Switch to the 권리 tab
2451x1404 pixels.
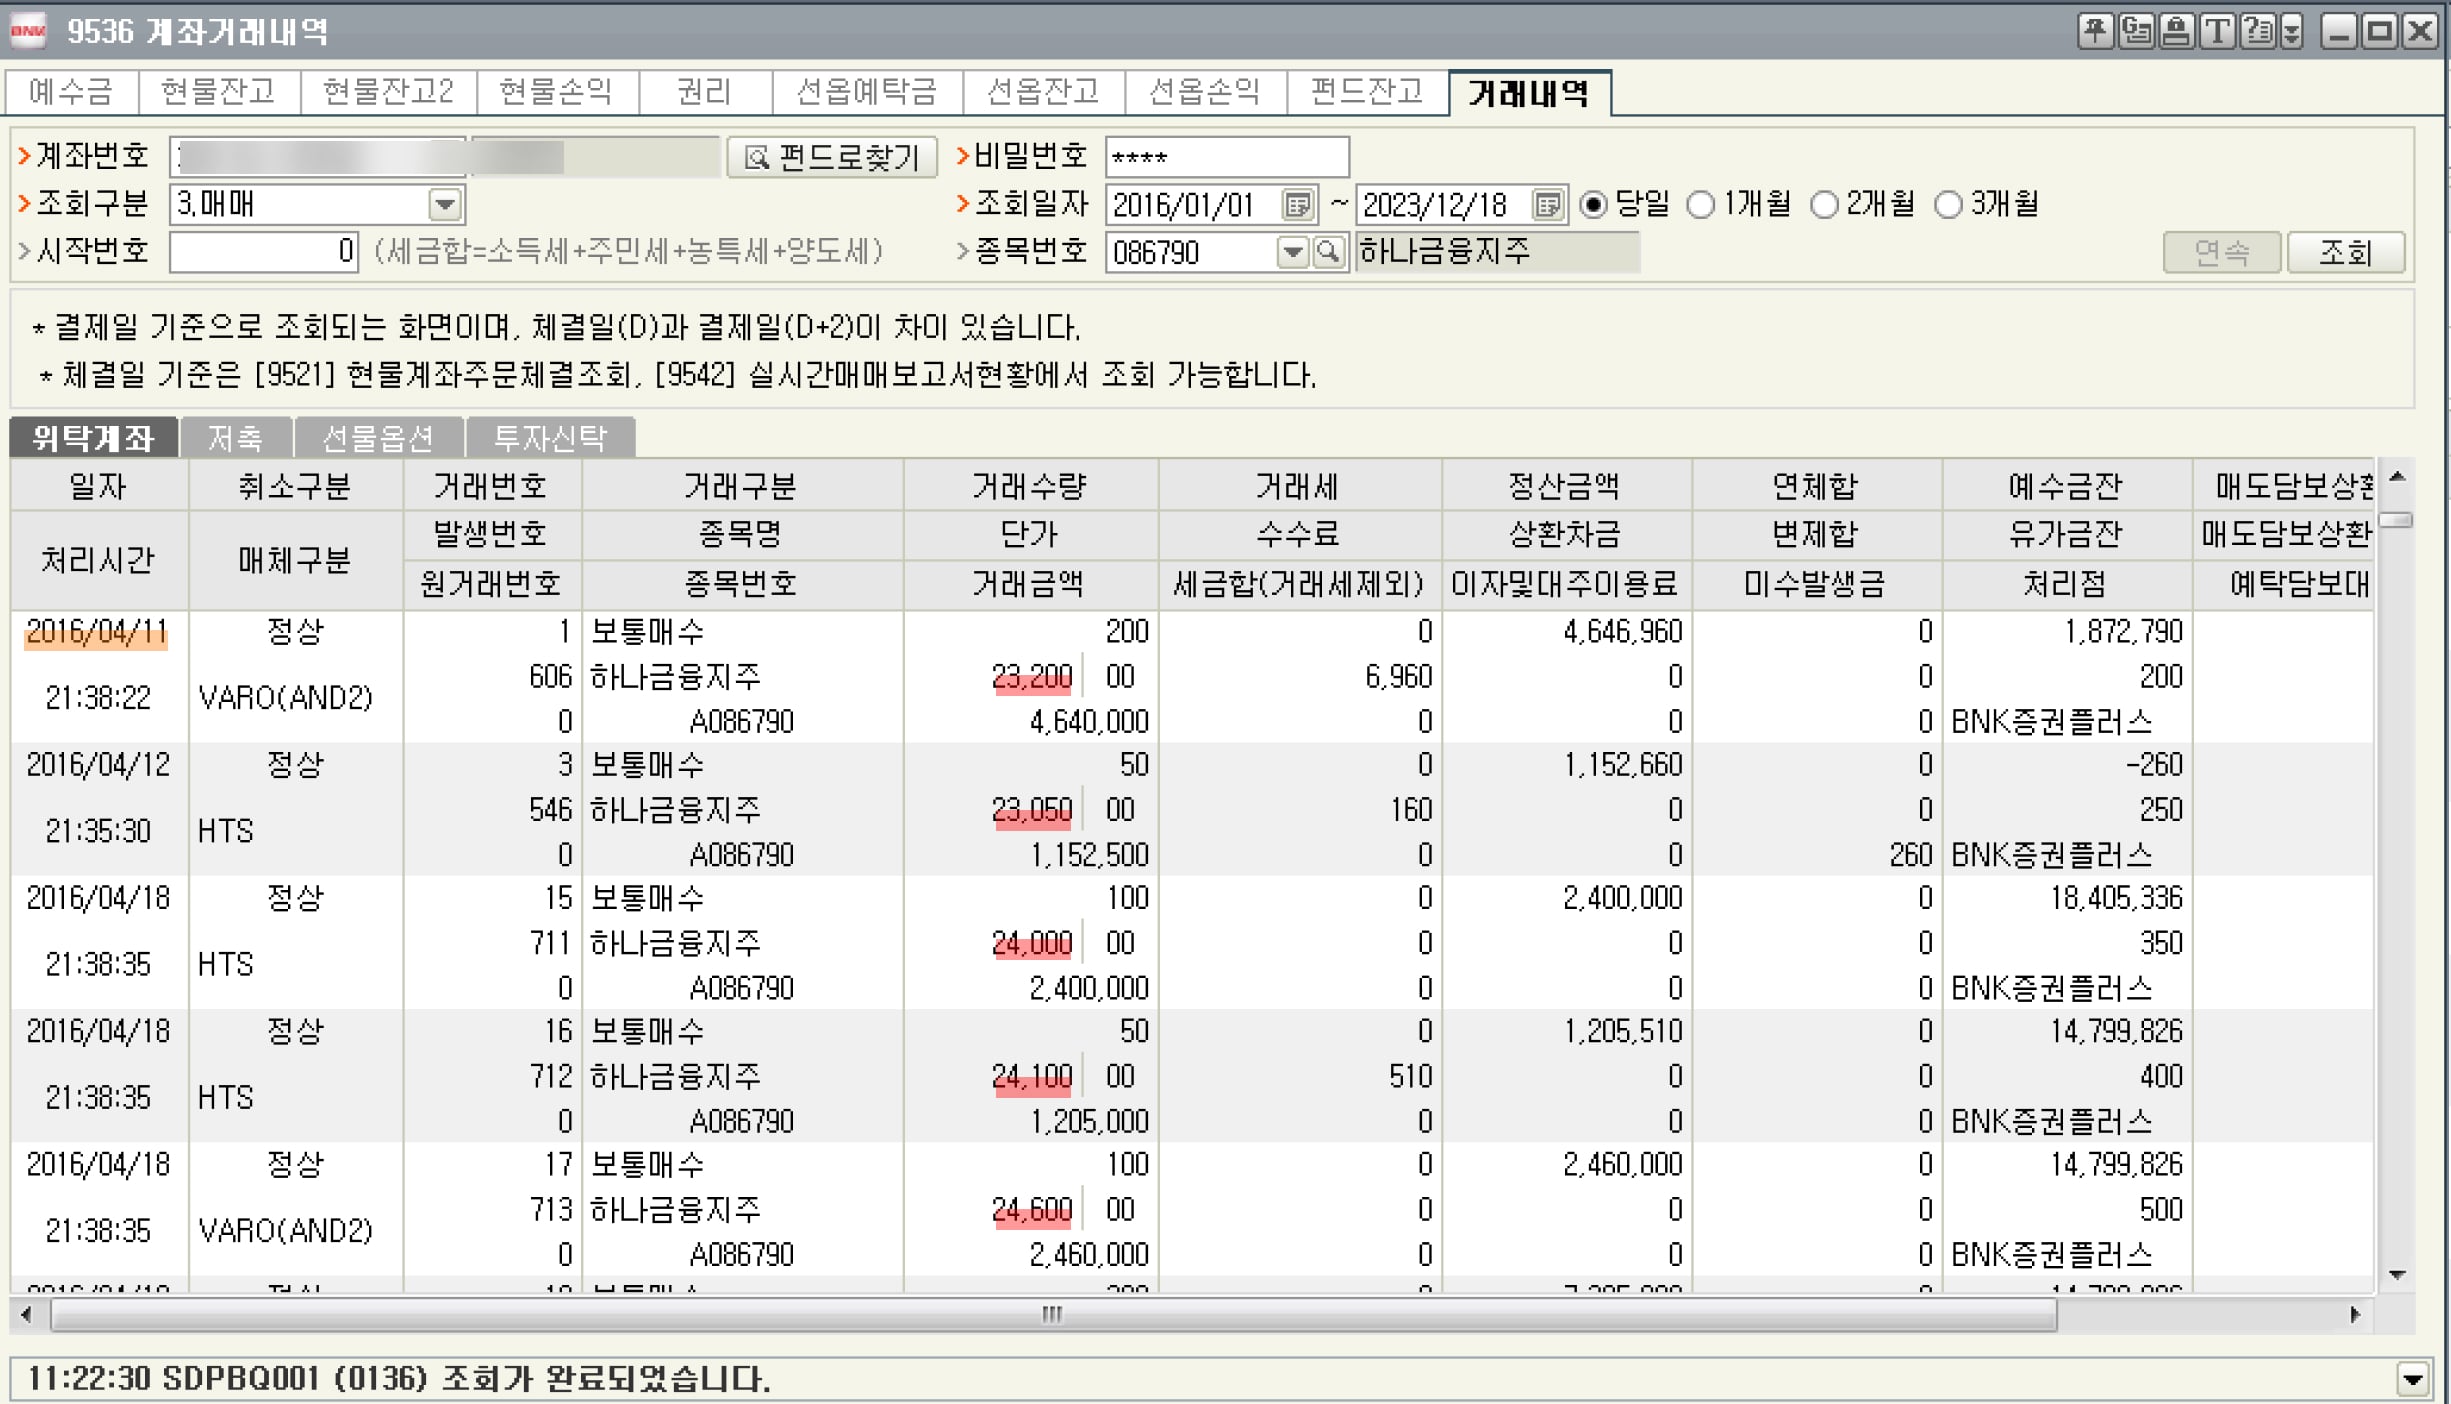(704, 92)
